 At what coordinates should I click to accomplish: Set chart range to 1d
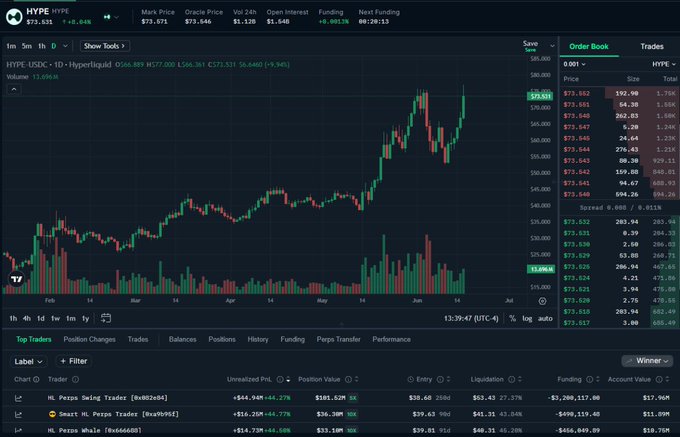(41, 319)
